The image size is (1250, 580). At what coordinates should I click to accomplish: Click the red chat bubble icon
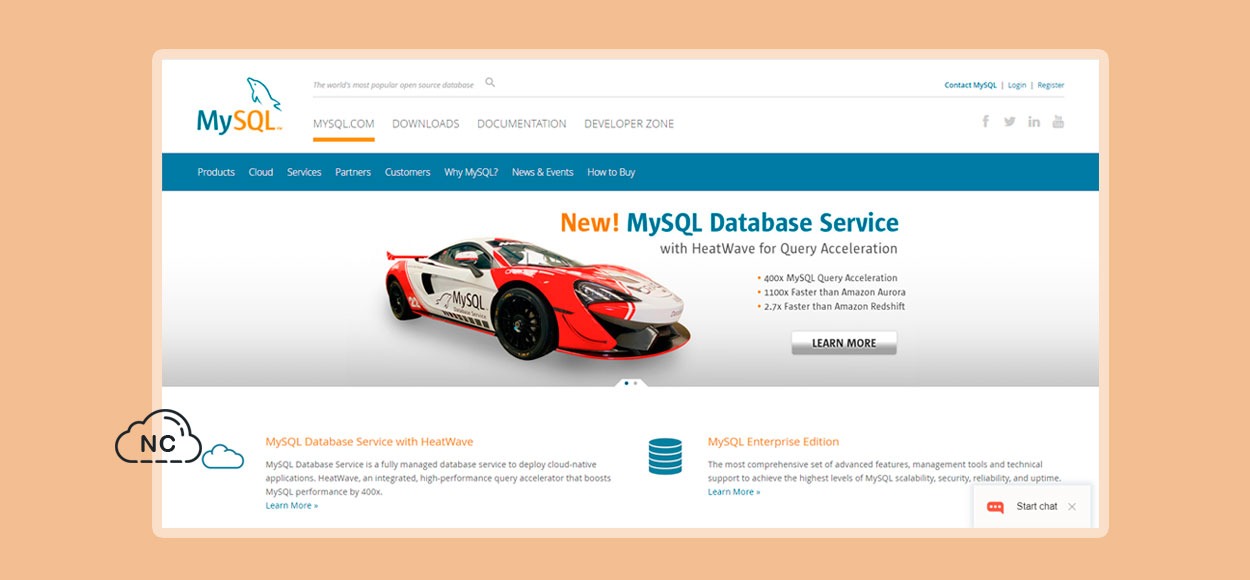[x=995, y=507]
